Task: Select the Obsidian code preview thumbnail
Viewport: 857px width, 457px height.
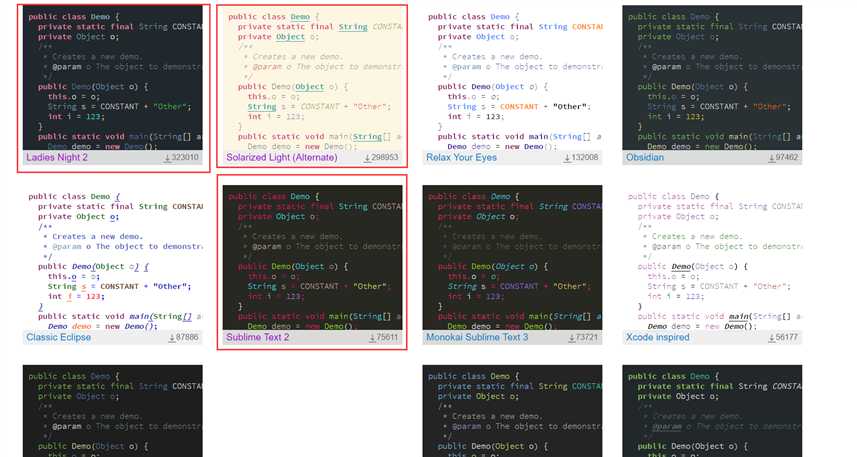Action: [712, 78]
